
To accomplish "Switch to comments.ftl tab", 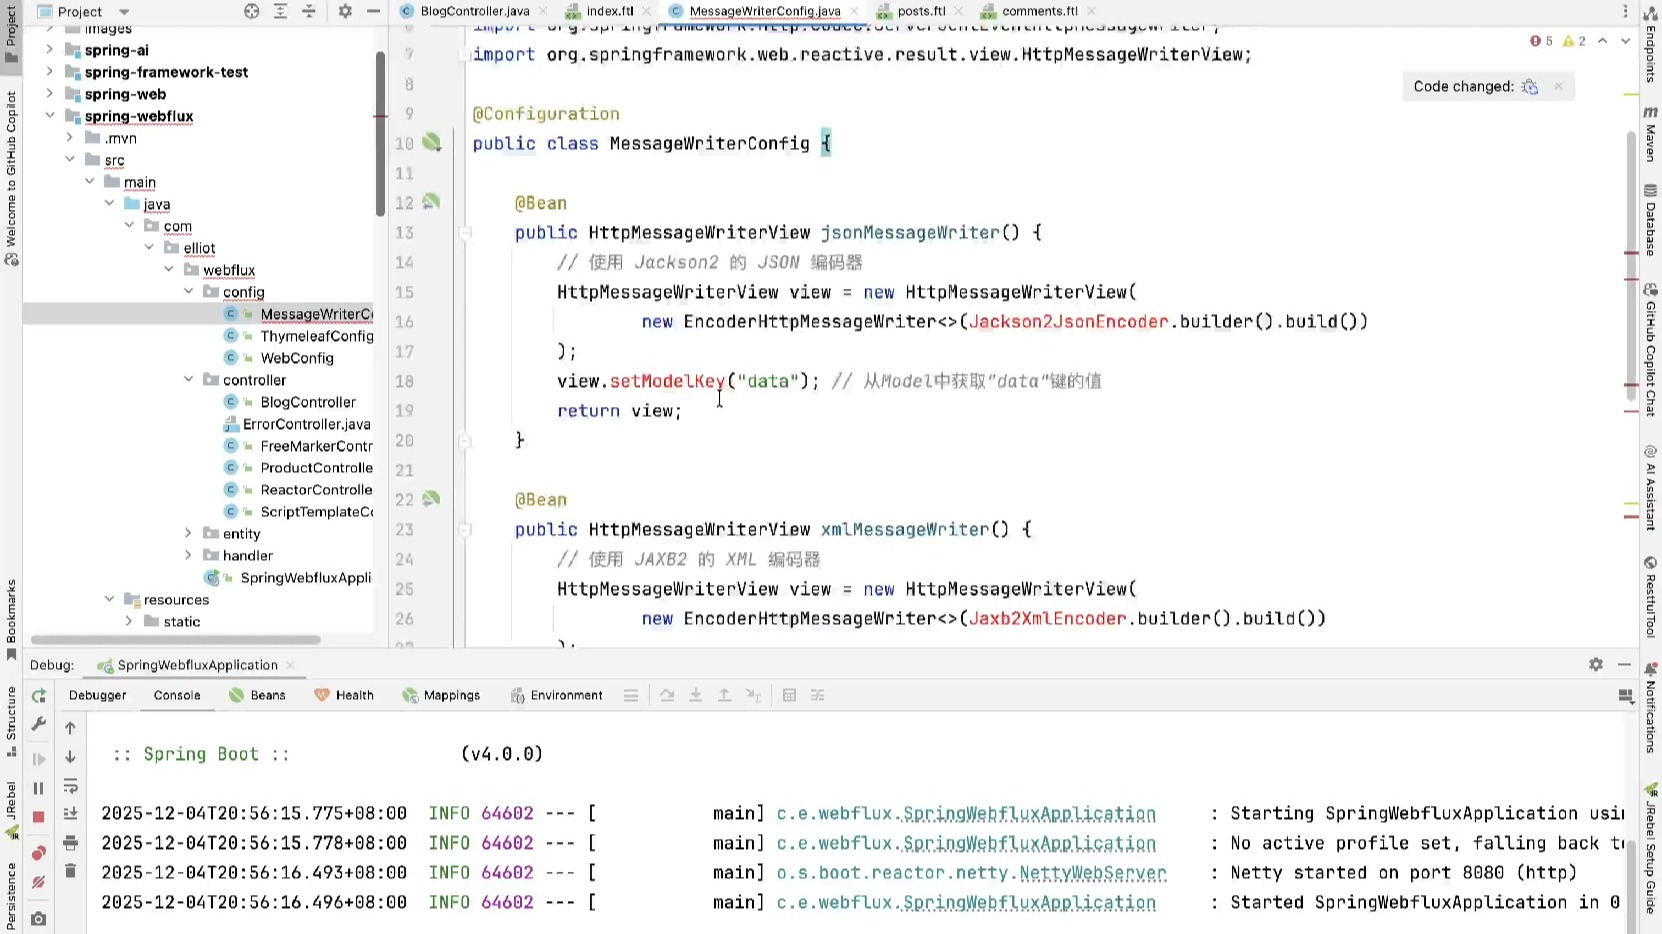I will click(x=1039, y=11).
